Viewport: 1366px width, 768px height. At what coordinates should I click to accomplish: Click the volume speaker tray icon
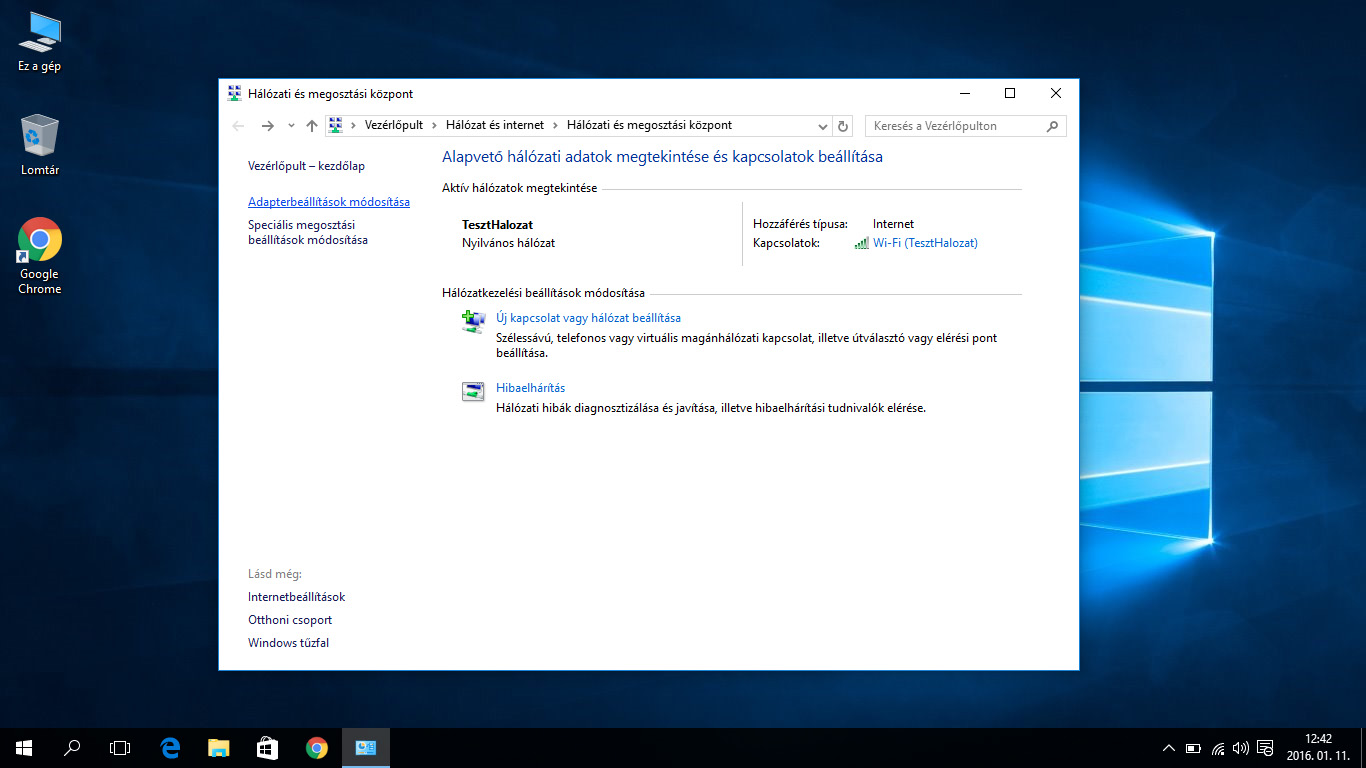pyautogui.click(x=1241, y=748)
